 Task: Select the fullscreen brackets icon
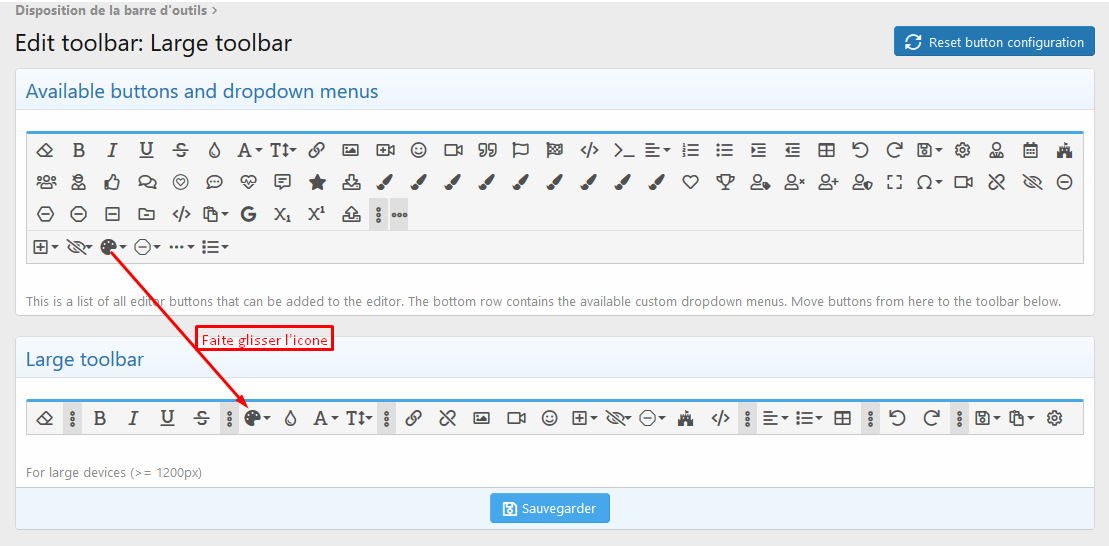895,182
